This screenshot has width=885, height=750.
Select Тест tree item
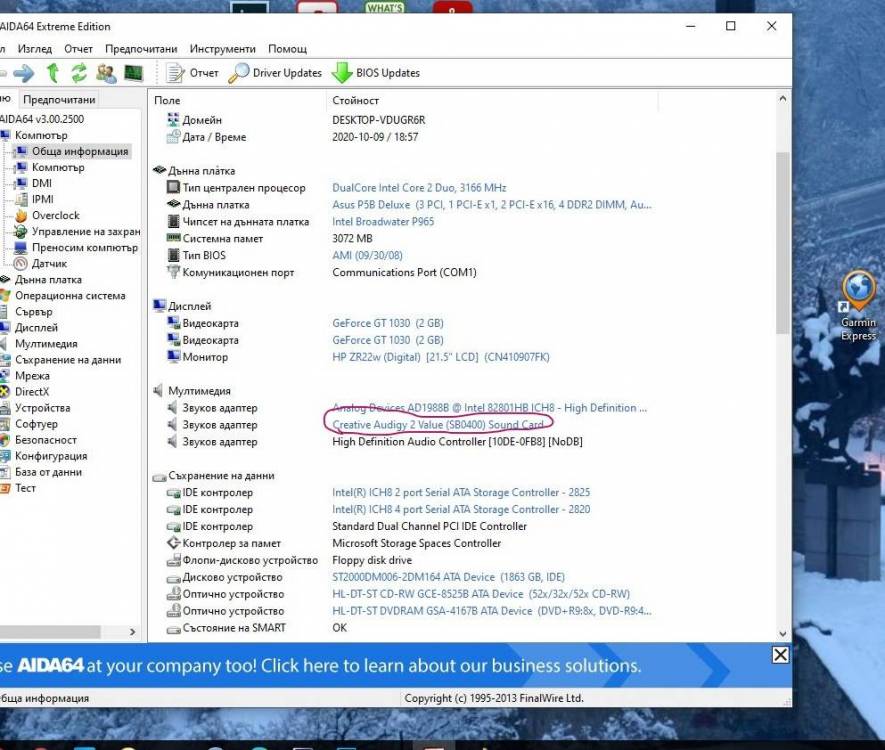click(25, 488)
